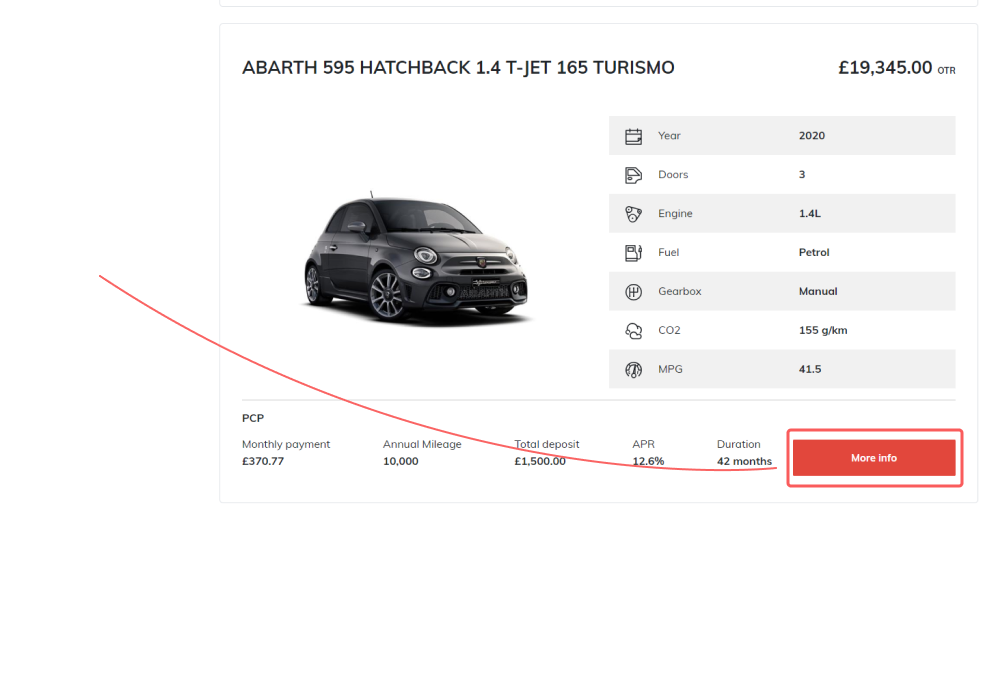
Task: Click the Monthly payment label
Action: point(286,445)
